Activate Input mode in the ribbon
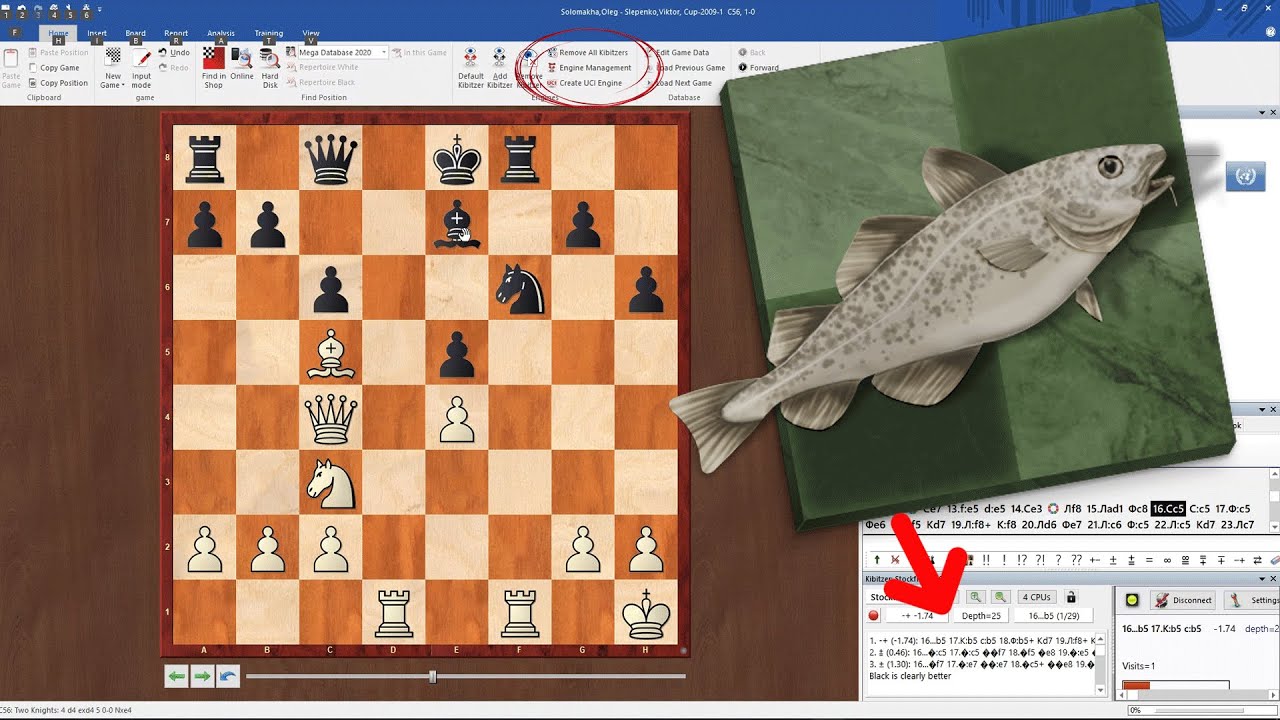This screenshot has width=1280, height=720. [142, 67]
